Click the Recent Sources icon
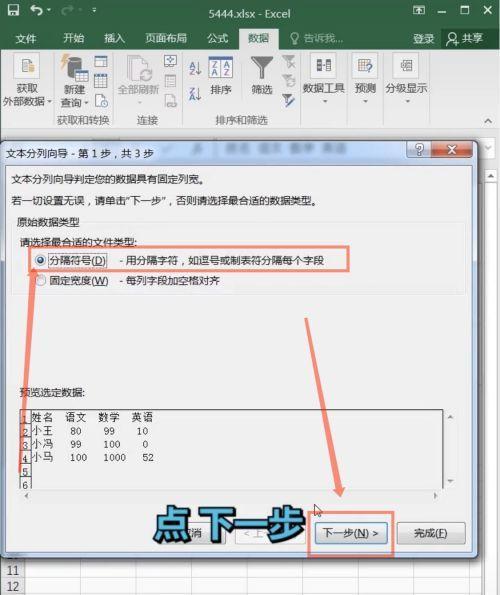Viewport: 500px width, 595px height. click(x=101, y=101)
